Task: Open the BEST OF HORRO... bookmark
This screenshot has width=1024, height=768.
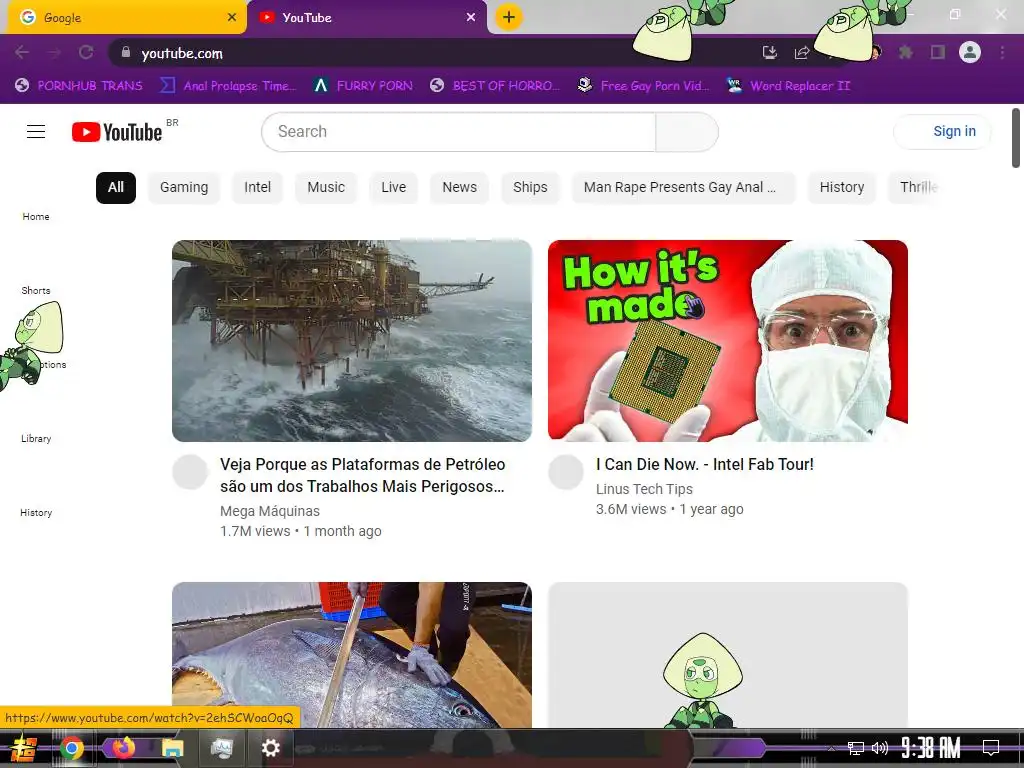Action: [x=494, y=86]
